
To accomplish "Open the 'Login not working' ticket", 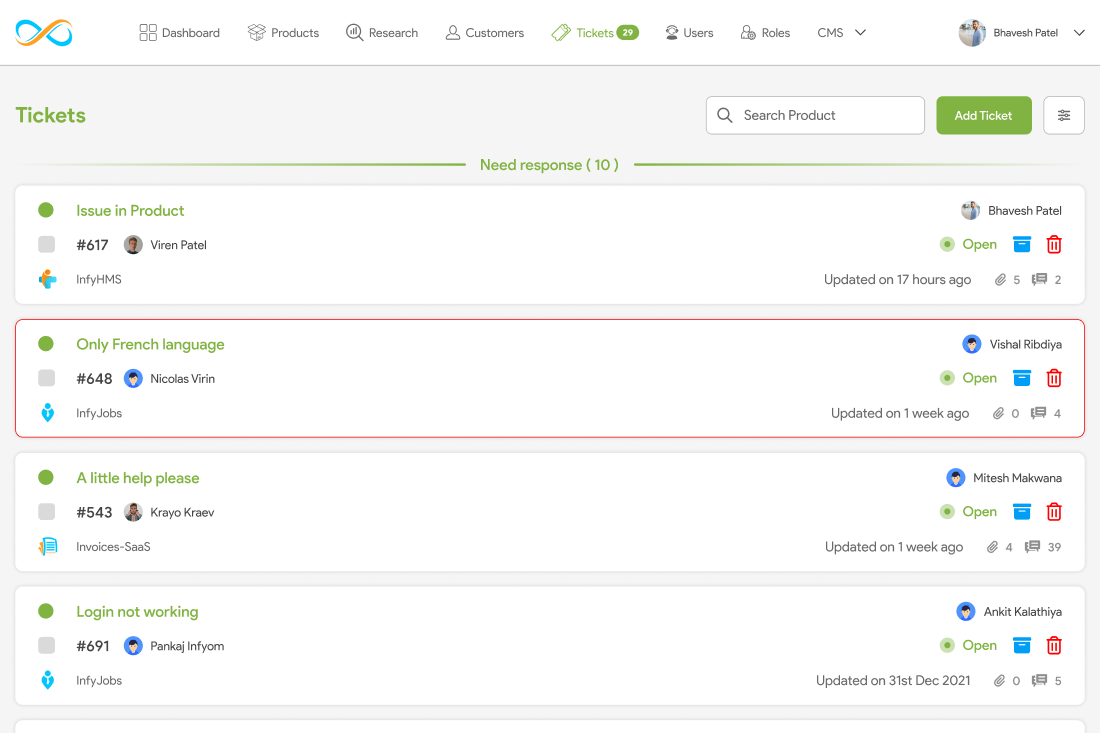I will [x=137, y=612].
